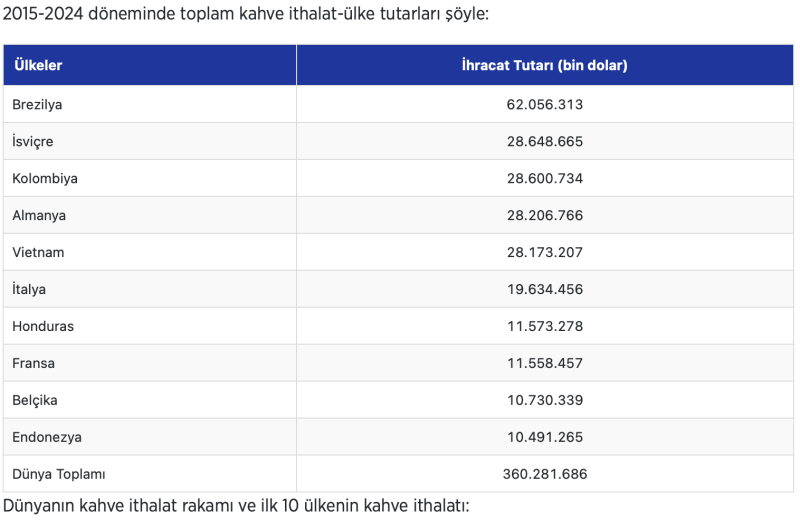Click the value 28.648.665
This screenshot has width=800, height=530.
coord(544,141)
